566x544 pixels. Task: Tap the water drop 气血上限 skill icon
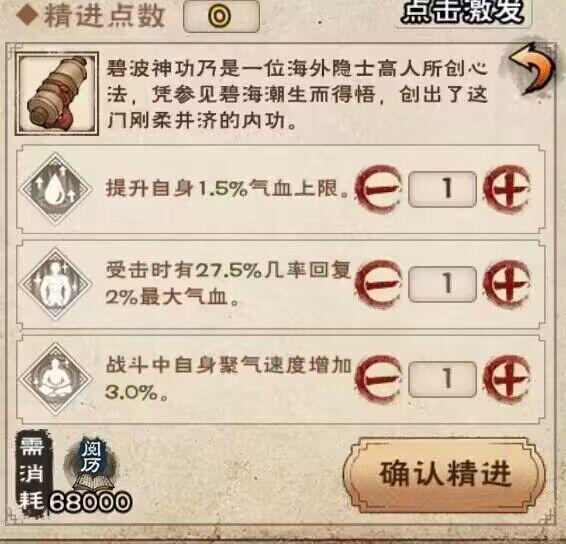pos(56,189)
